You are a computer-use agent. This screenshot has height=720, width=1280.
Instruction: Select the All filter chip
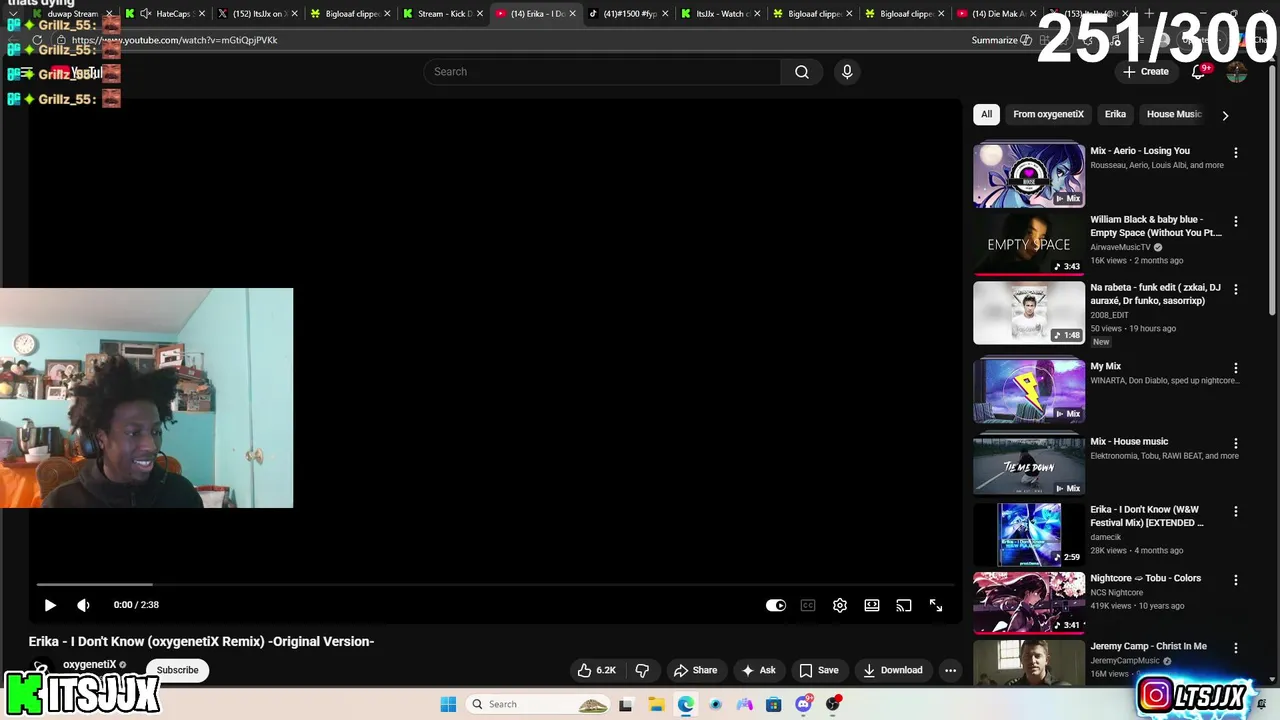[986, 114]
